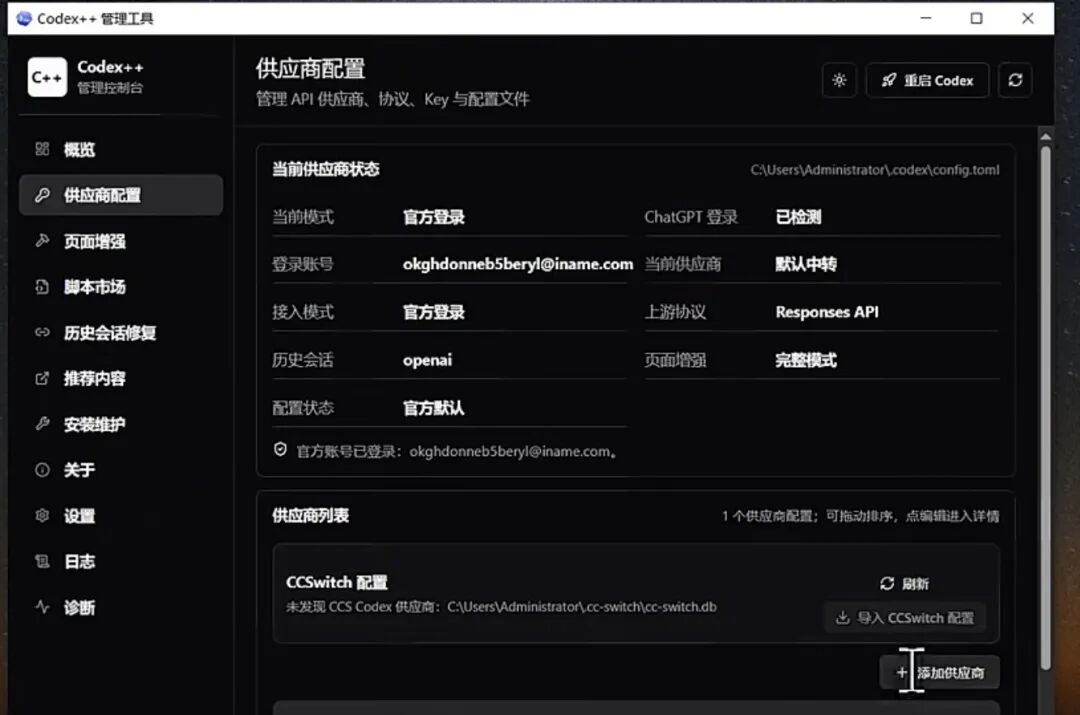
Task: Click the refresh icon beside 重启 Codex
Action: click(1015, 81)
